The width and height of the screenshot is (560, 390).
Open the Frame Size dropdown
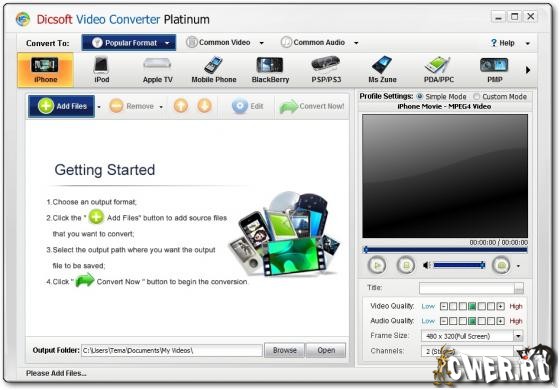tap(518, 336)
